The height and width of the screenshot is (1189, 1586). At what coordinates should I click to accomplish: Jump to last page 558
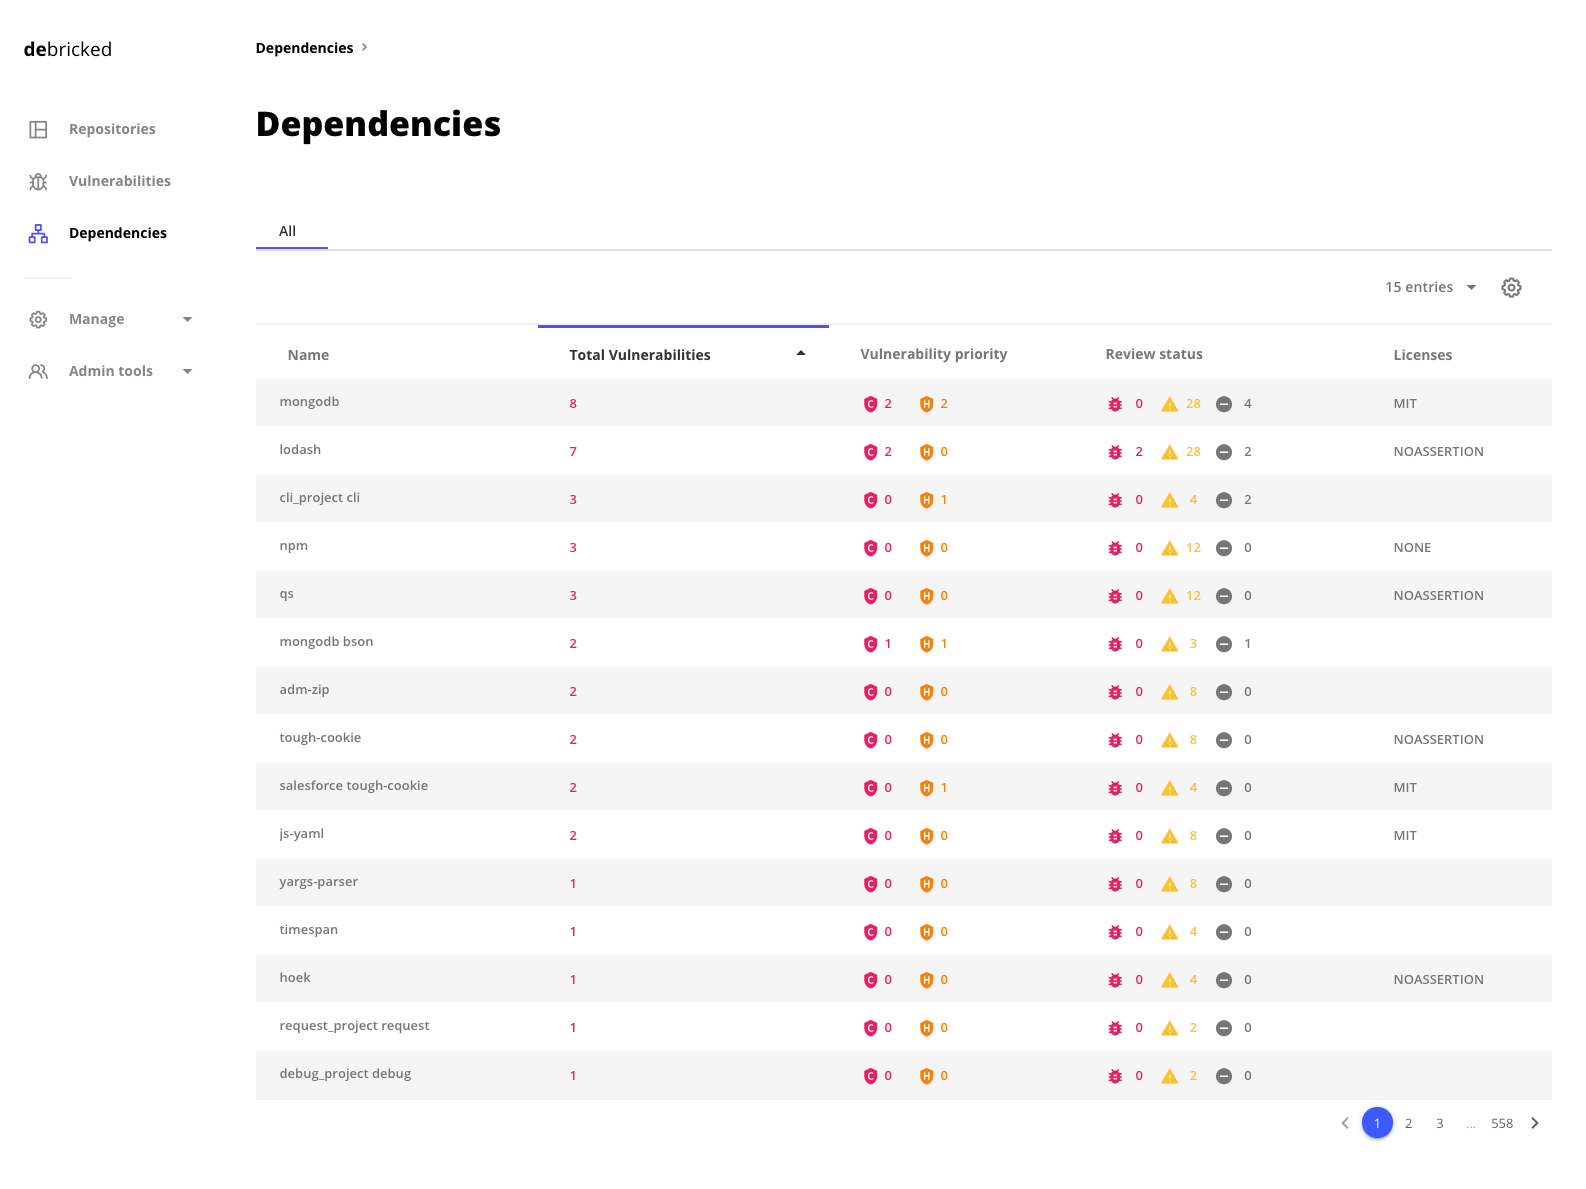1502,1123
